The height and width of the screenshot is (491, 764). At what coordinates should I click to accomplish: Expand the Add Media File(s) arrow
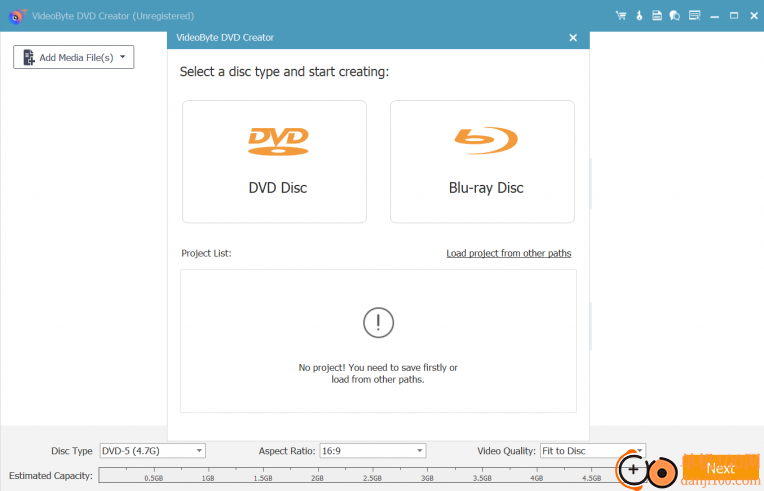[123, 57]
